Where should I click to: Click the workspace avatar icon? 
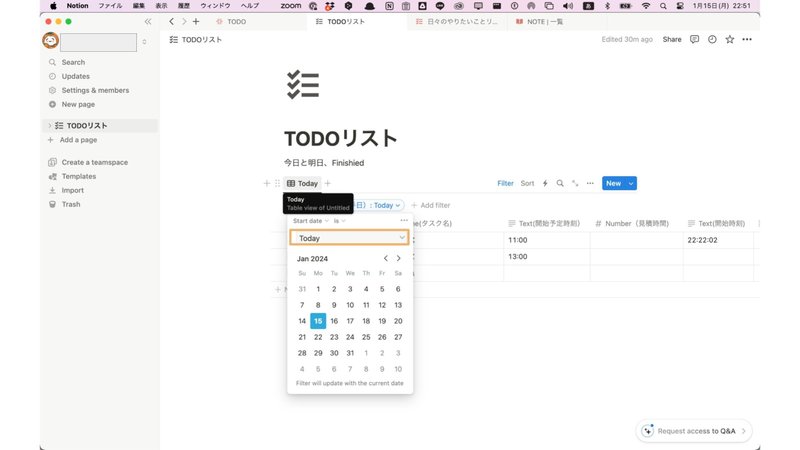point(51,40)
